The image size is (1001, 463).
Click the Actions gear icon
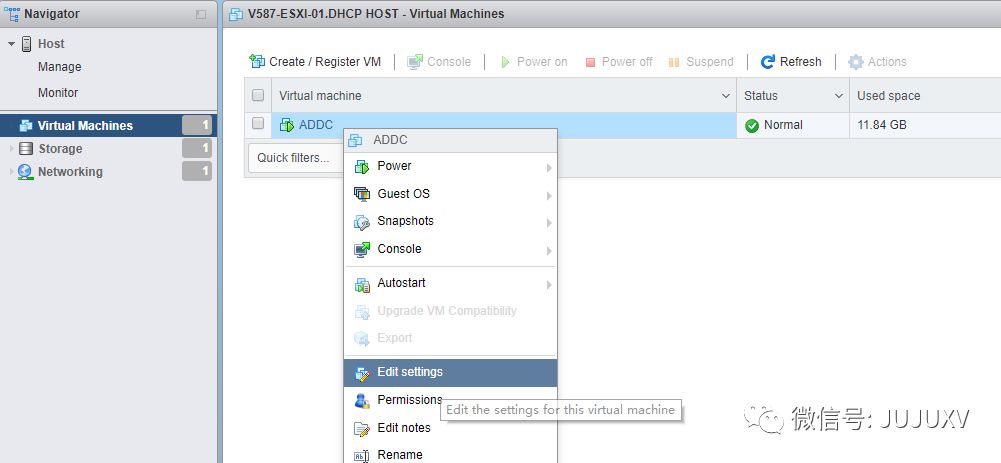pyautogui.click(x=855, y=61)
